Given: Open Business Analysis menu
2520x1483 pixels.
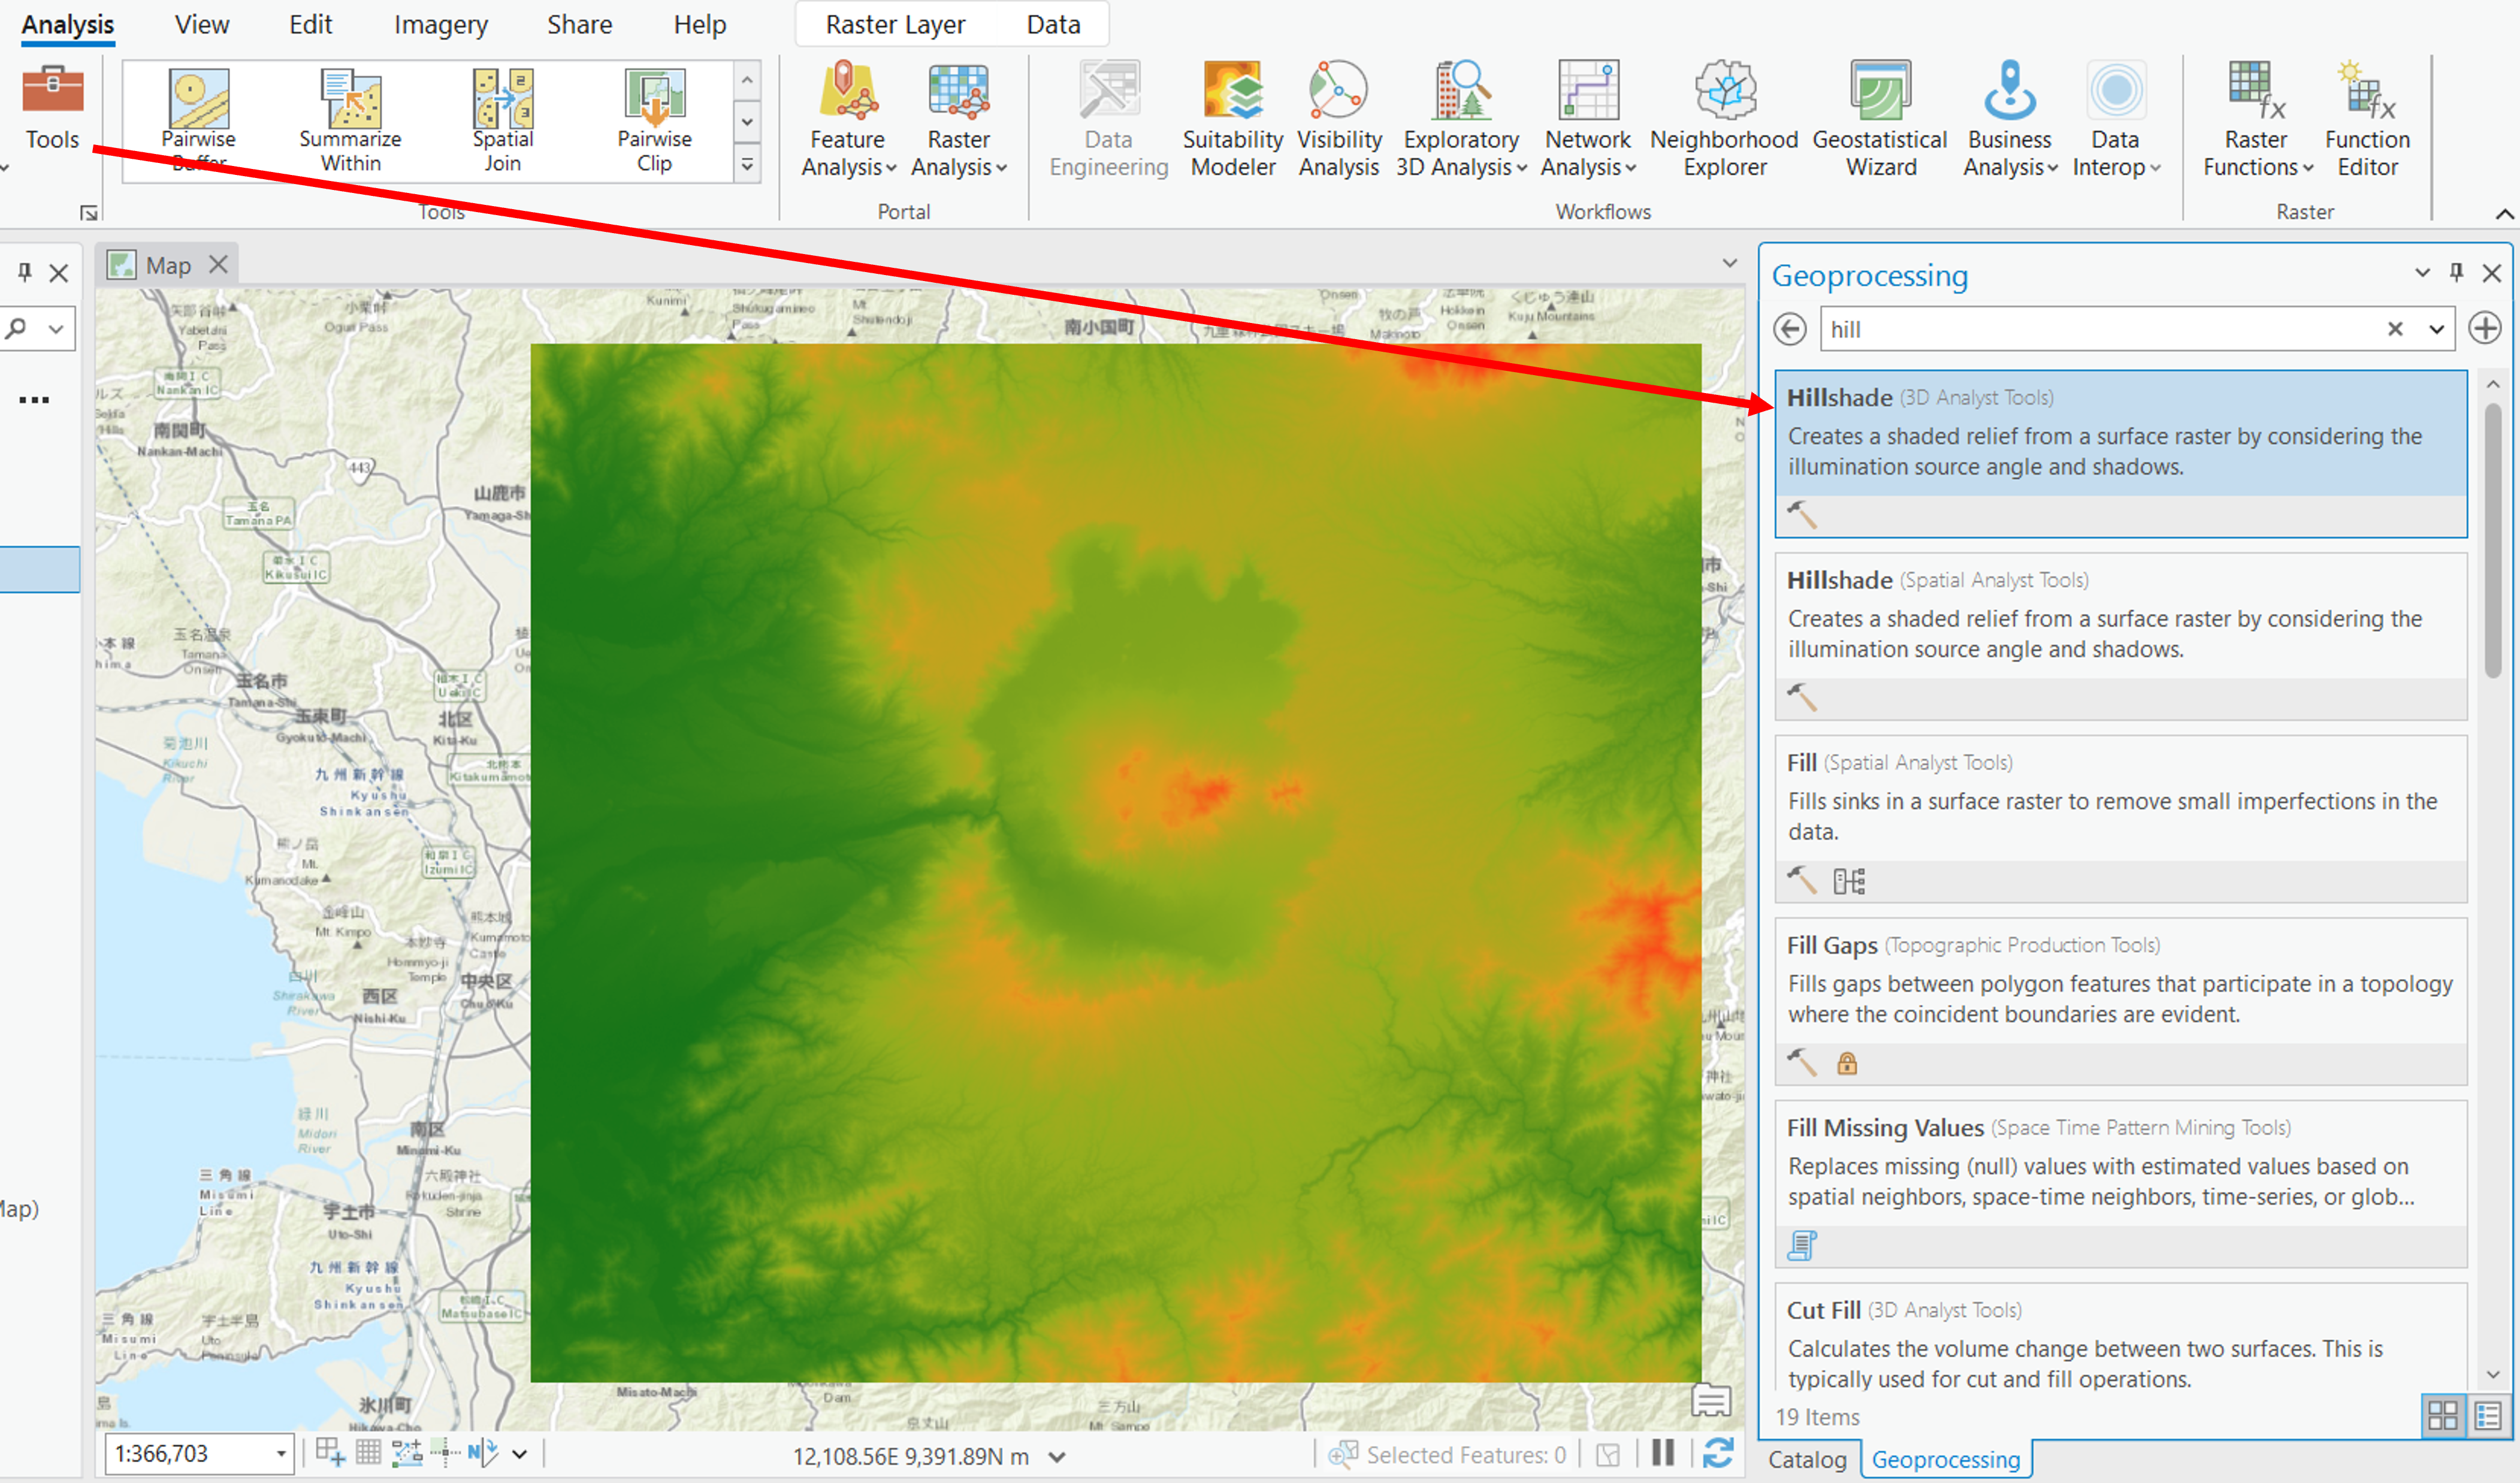Looking at the screenshot, I should click(x=2010, y=120).
